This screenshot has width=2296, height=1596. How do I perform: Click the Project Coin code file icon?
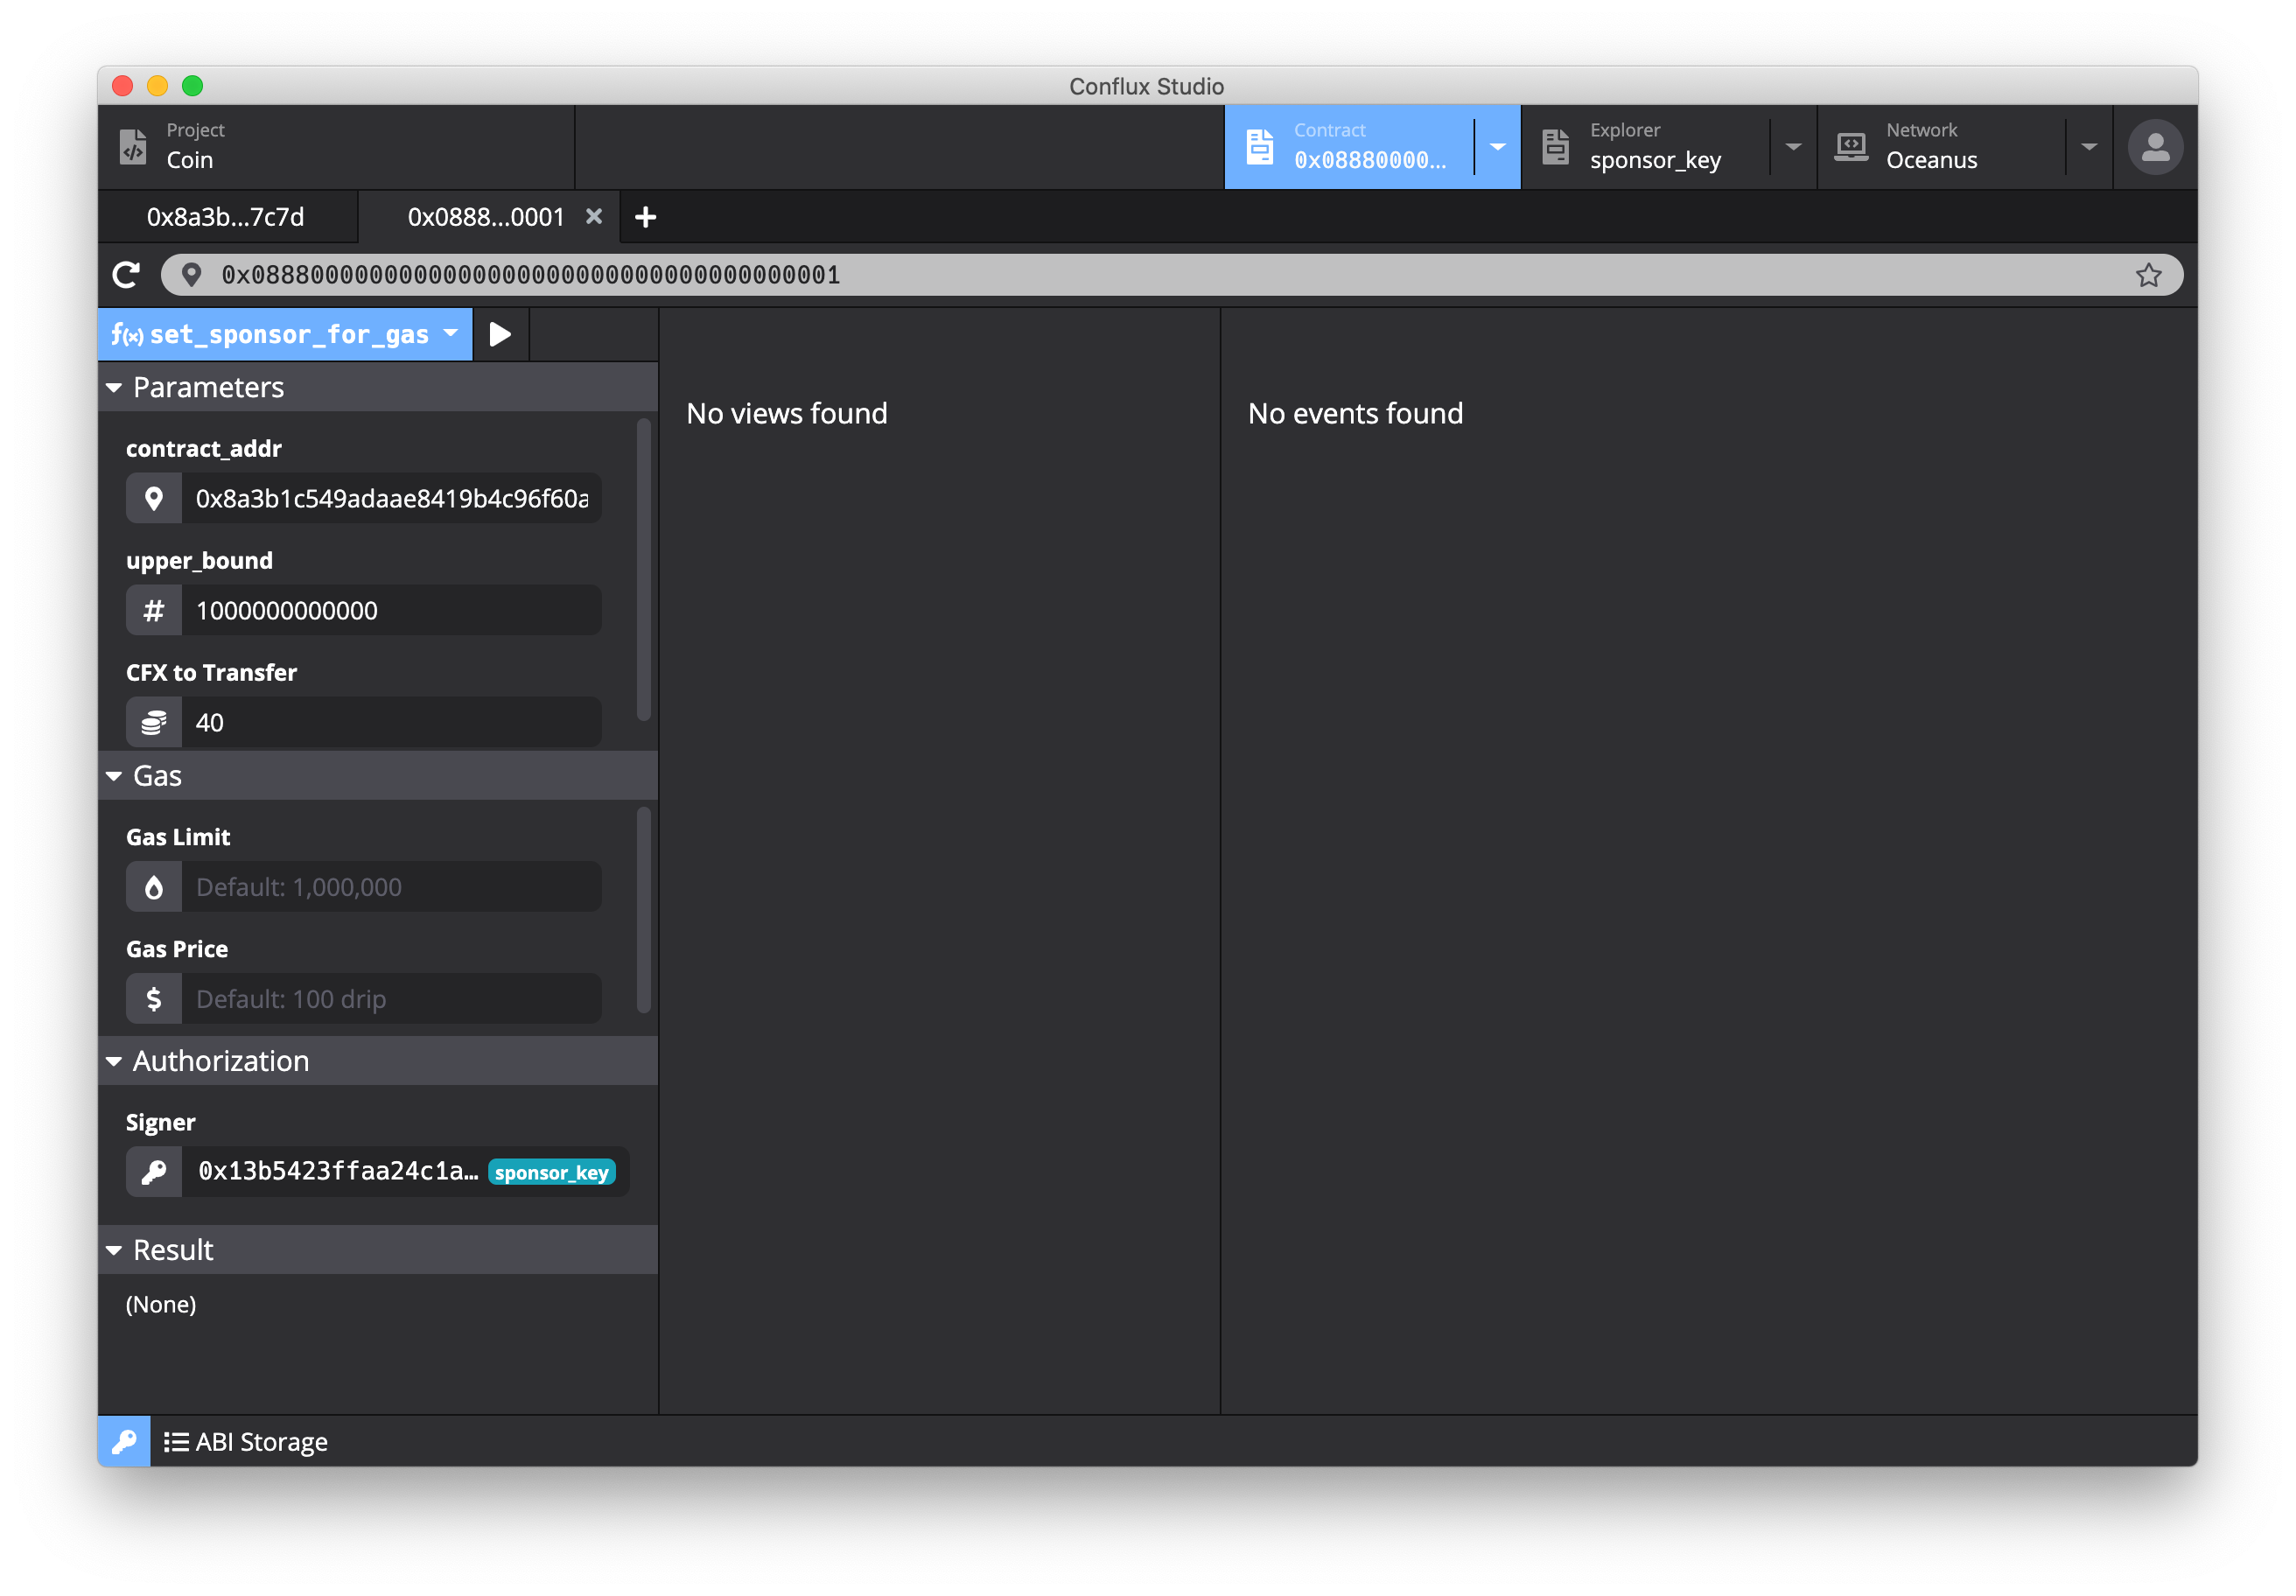[134, 147]
